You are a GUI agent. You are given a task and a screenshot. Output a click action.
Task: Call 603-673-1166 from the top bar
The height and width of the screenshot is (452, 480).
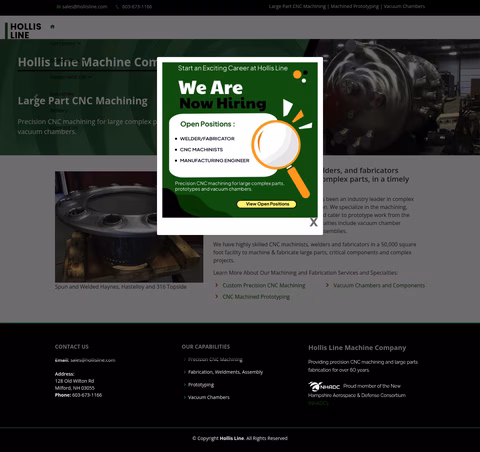(137, 7)
